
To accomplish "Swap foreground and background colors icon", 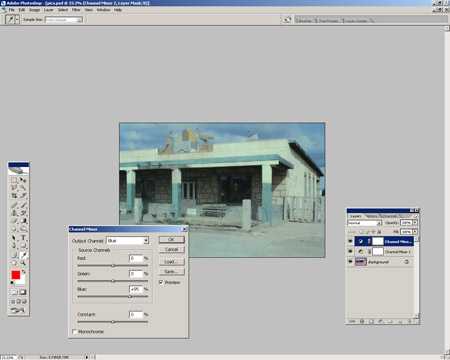I will (x=23, y=272).
